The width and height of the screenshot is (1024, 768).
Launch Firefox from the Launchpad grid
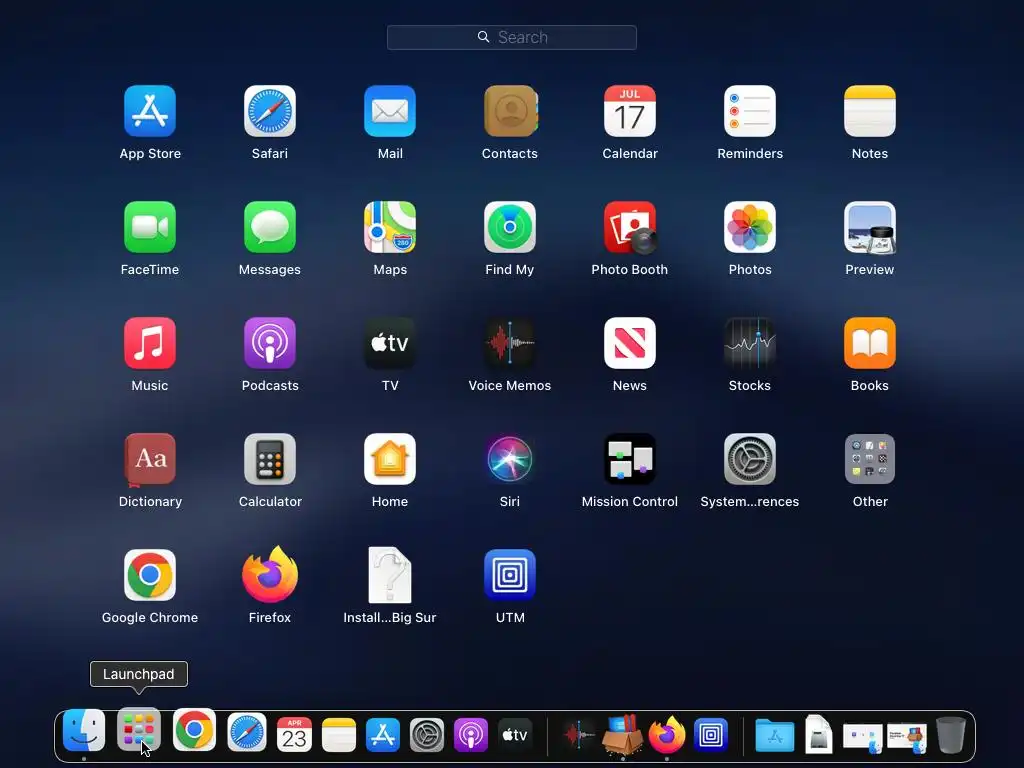tap(270, 575)
